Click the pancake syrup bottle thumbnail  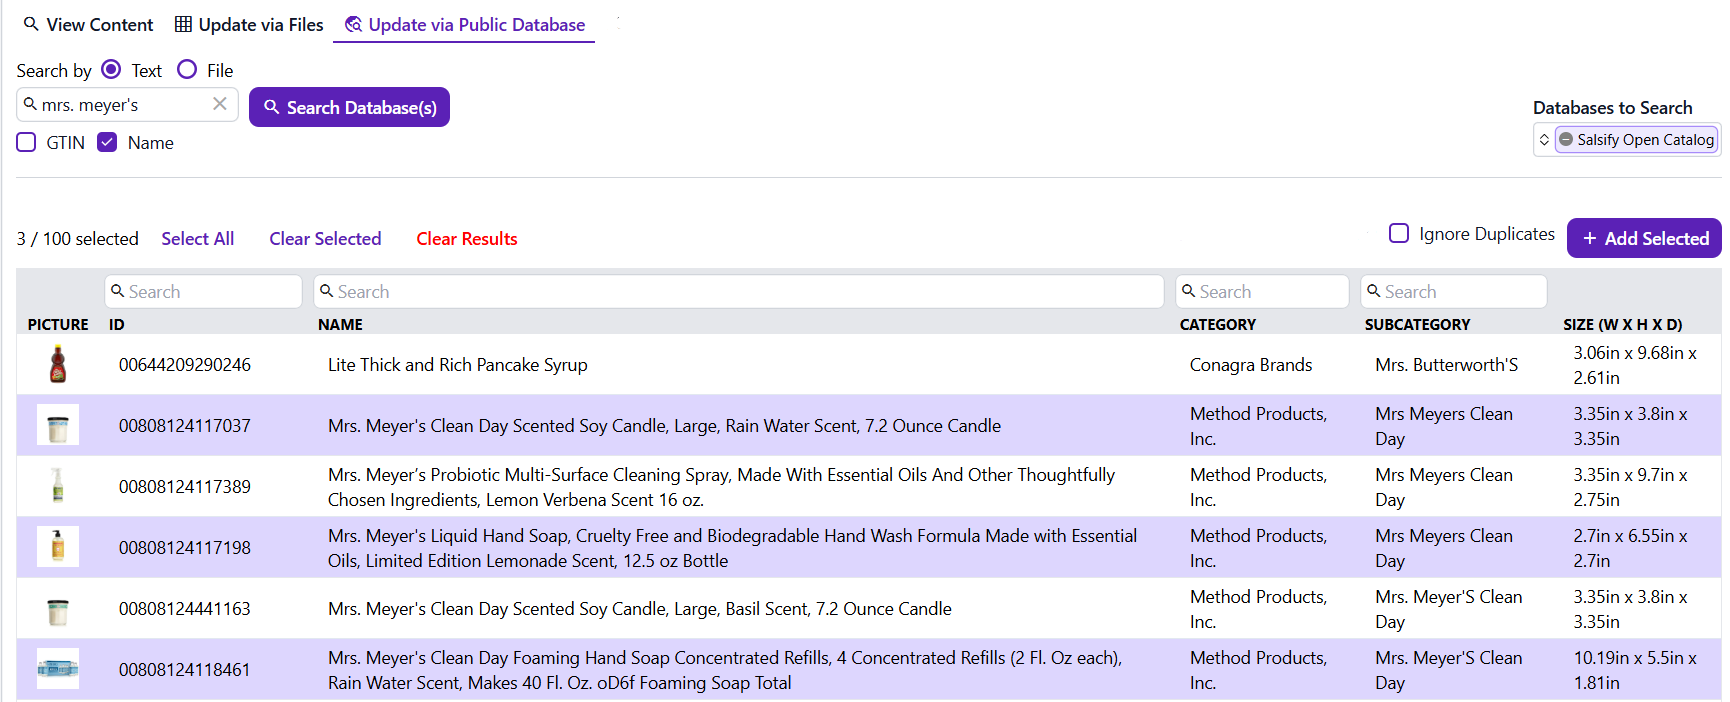coord(58,365)
